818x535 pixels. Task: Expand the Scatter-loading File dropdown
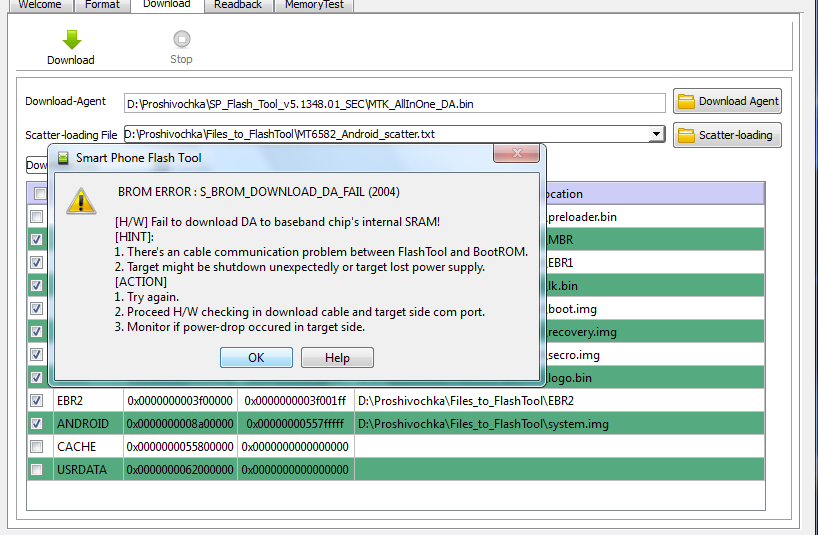click(656, 134)
